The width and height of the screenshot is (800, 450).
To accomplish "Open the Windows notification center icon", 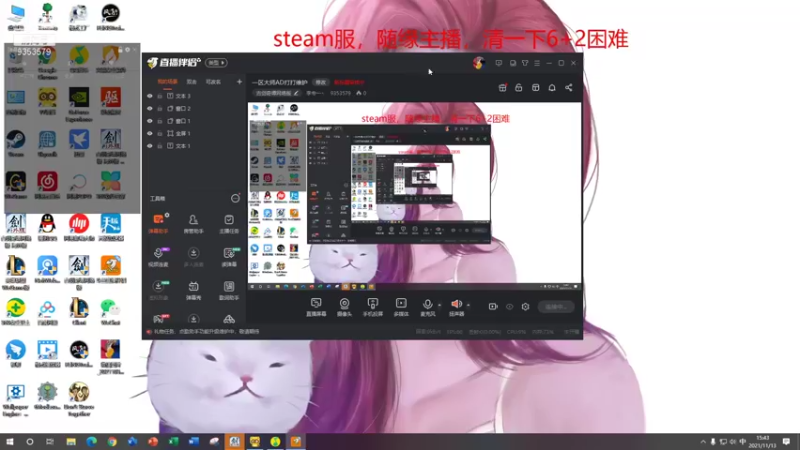I will point(786,441).
